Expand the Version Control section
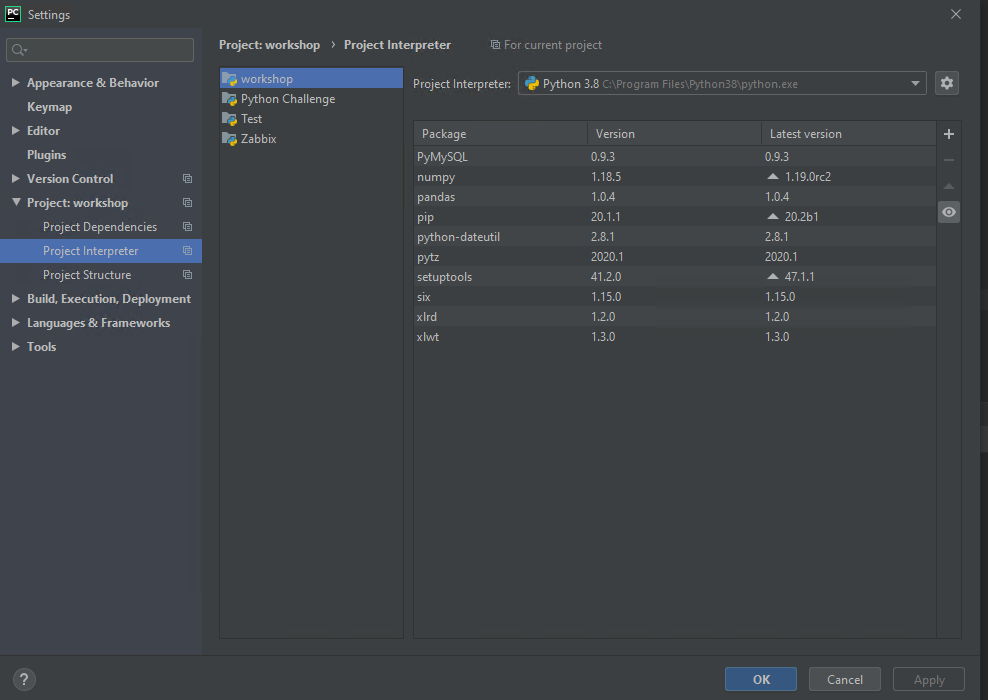The image size is (988, 700). pyautogui.click(x=16, y=178)
